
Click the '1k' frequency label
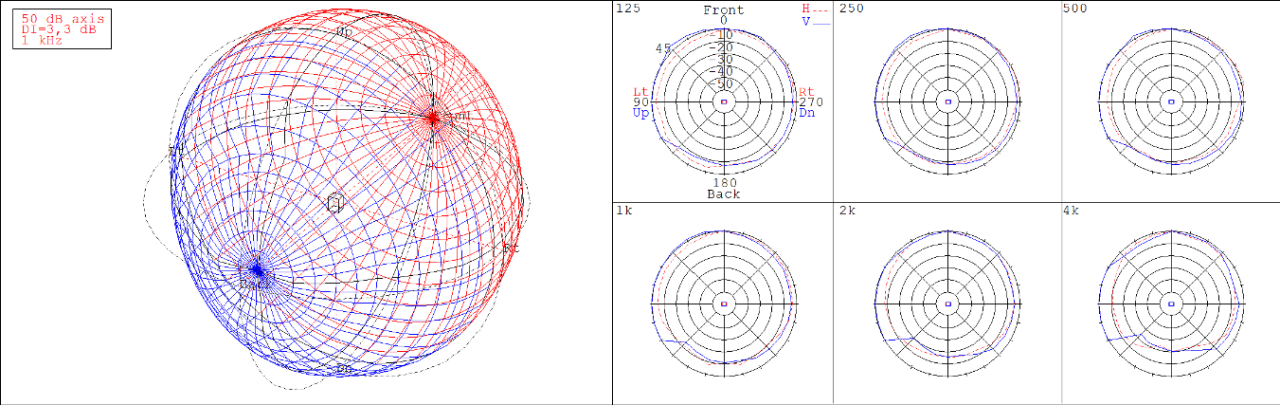tap(624, 209)
